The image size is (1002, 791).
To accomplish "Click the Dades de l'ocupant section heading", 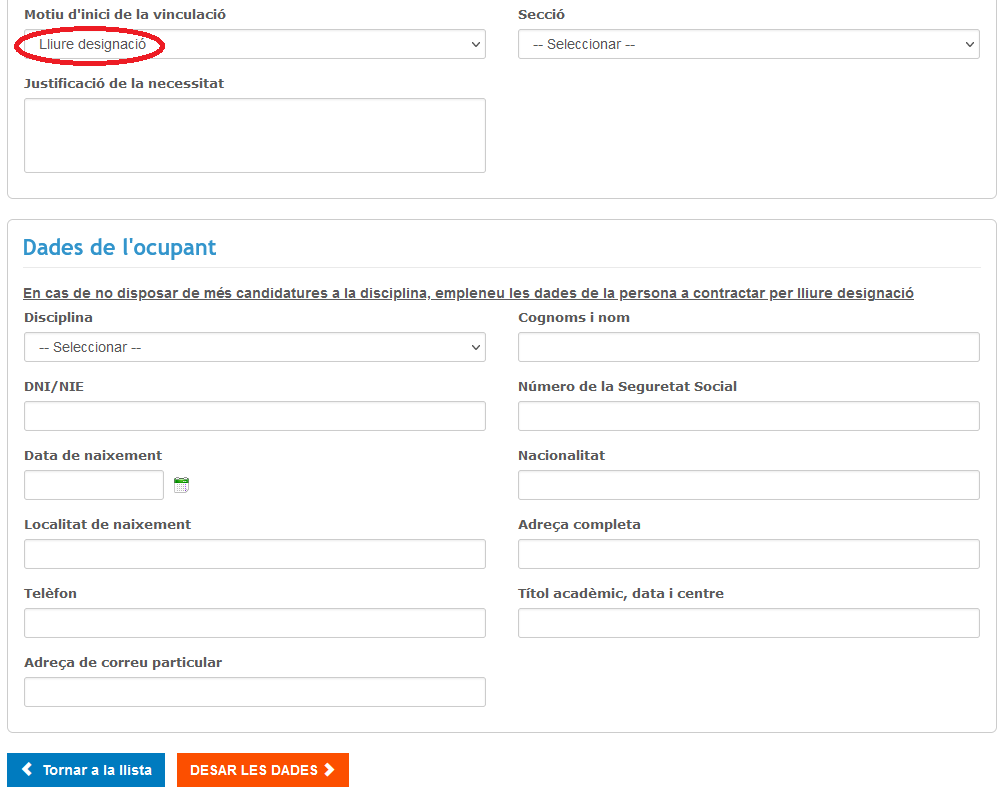I will [x=119, y=248].
